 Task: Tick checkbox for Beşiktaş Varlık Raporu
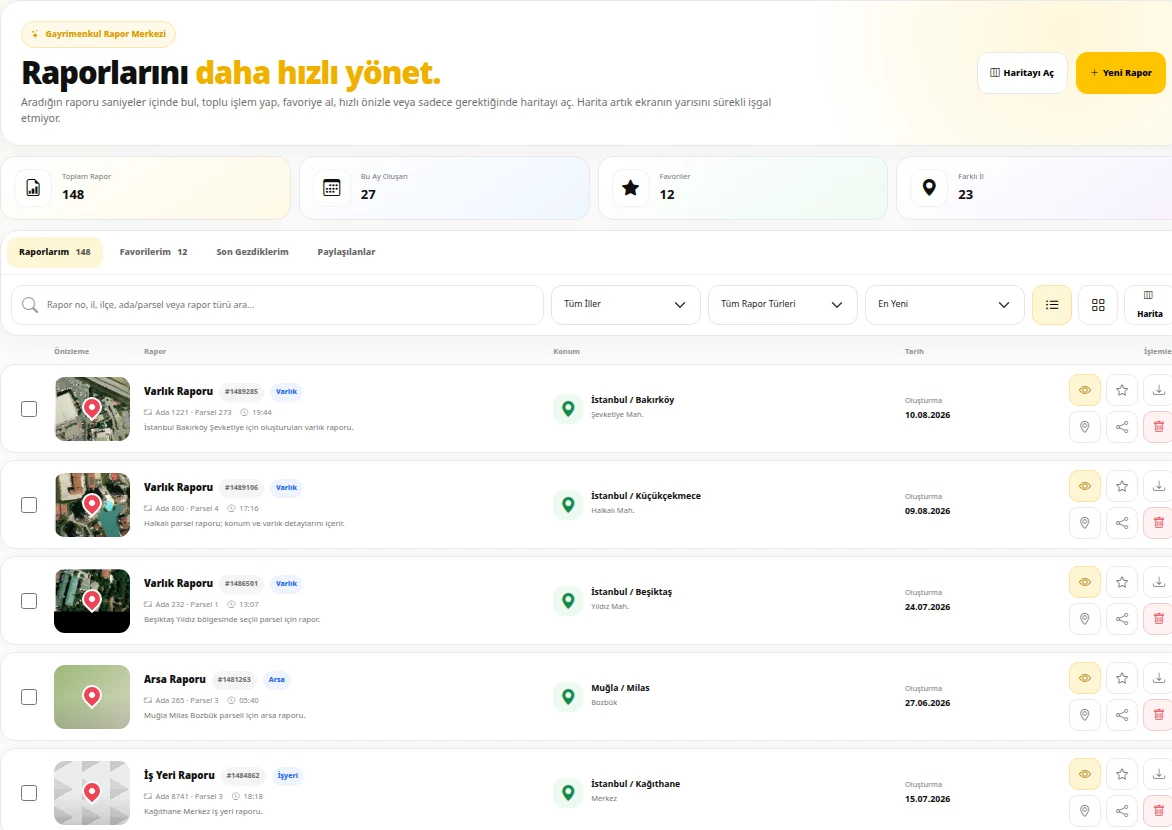[x=29, y=601]
